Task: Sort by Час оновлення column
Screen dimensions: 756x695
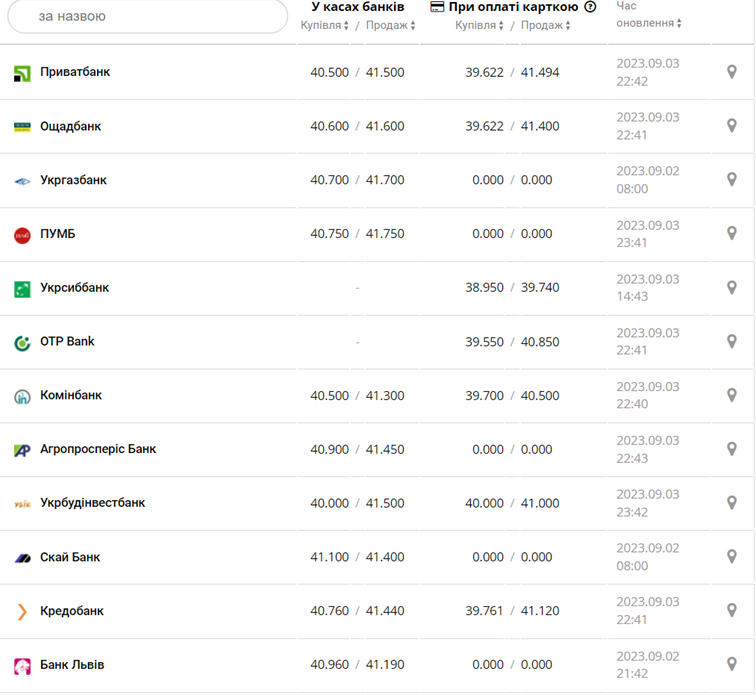Action: (648, 23)
